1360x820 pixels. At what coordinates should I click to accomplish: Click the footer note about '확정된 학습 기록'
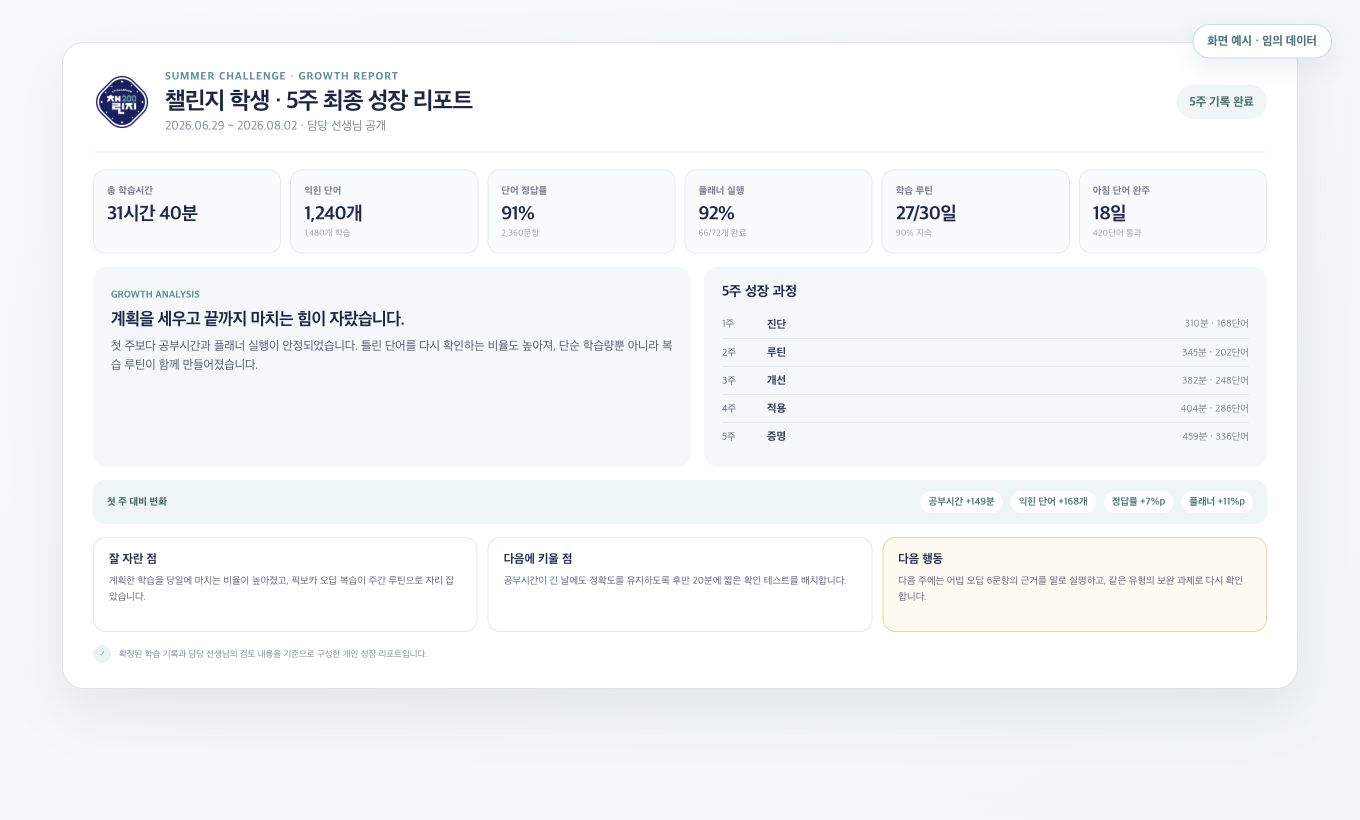point(273,654)
